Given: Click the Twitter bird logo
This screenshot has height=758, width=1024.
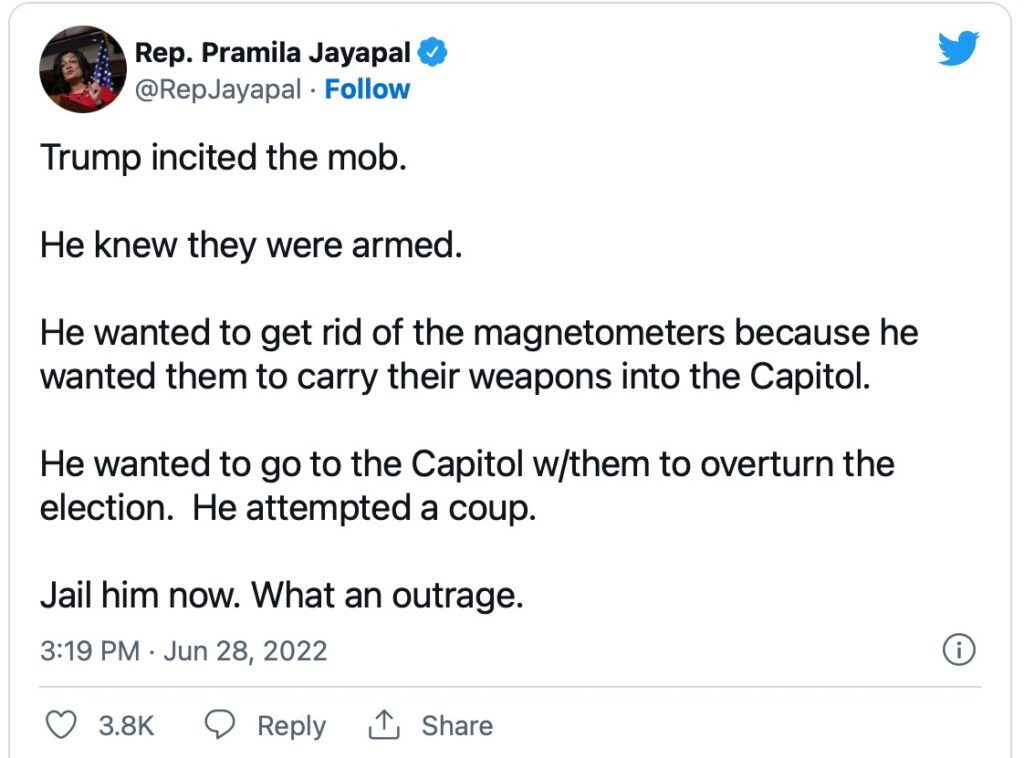Looking at the screenshot, I should tap(958, 49).
